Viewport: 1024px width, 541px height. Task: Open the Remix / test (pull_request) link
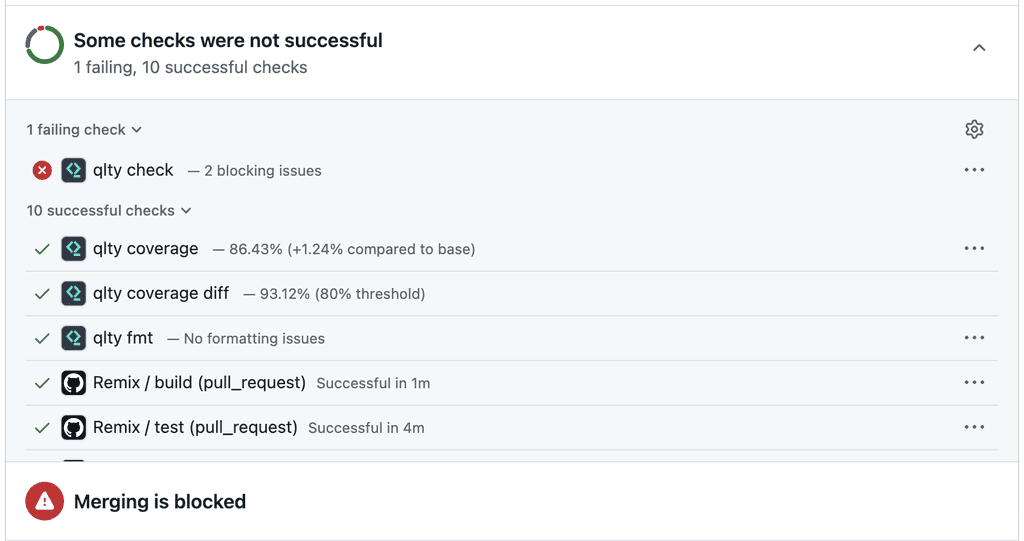pyautogui.click(x=195, y=427)
